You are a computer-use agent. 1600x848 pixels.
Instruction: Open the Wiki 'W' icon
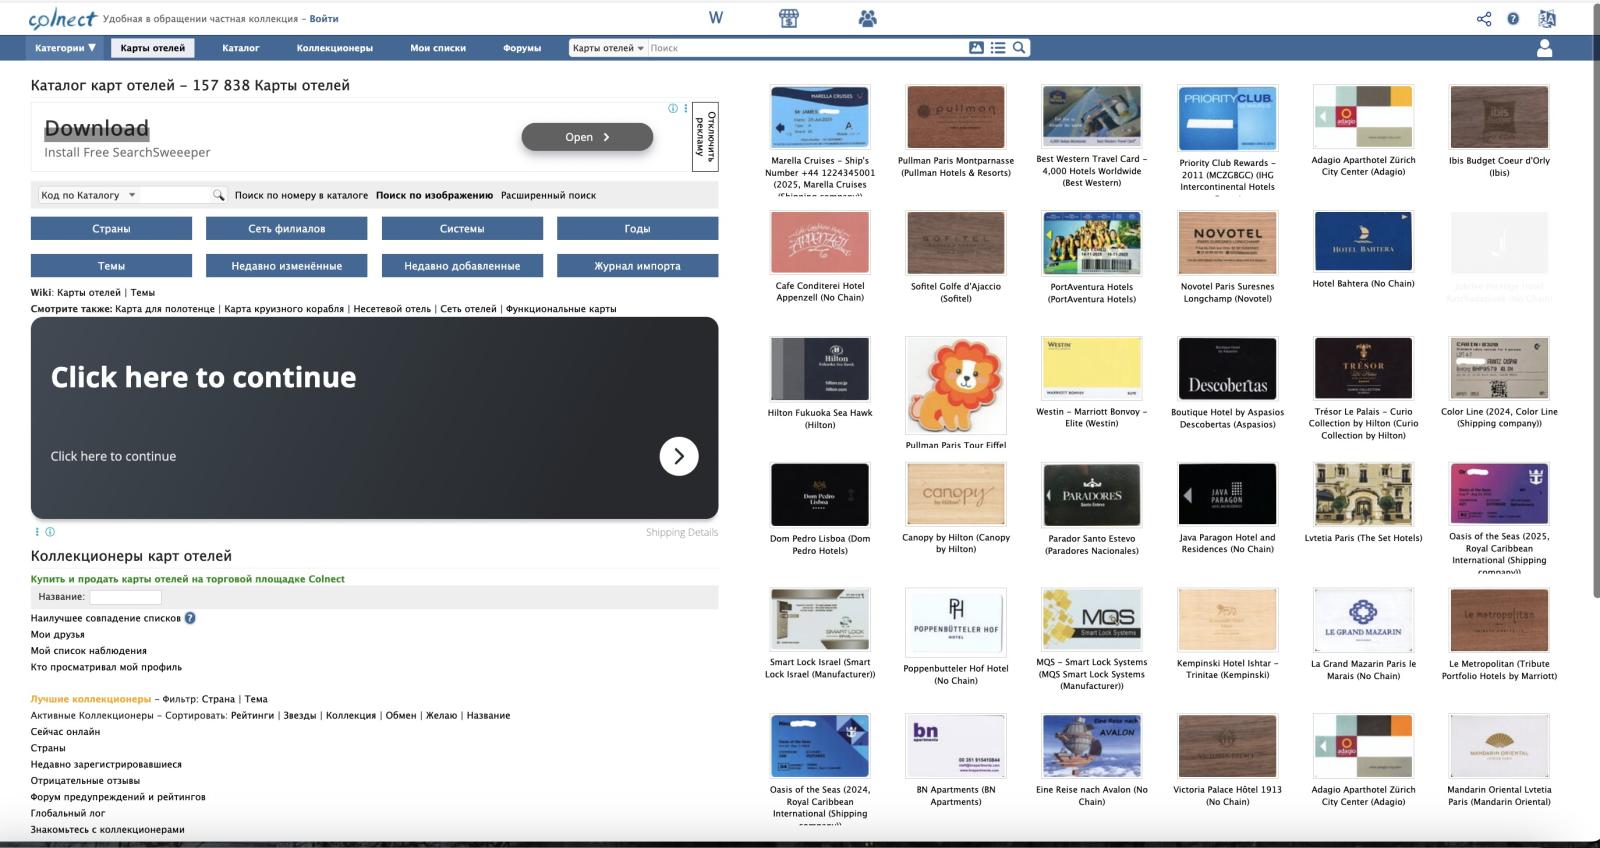715,18
